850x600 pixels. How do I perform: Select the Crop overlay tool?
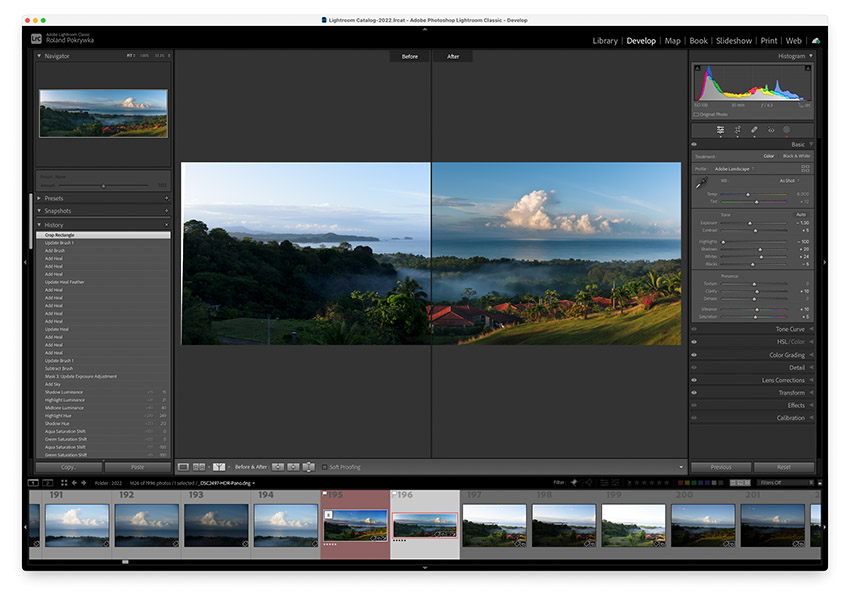[737, 130]
